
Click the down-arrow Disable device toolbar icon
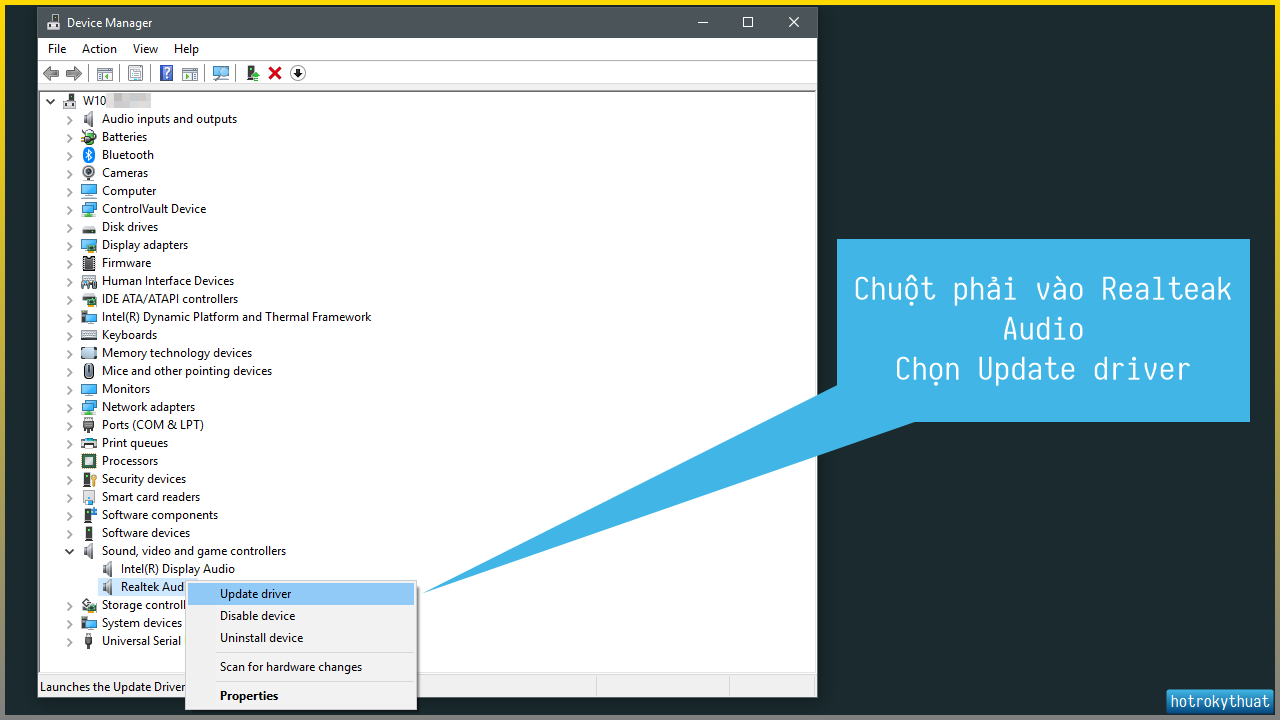pyautogui.click(x=297, y=73)
